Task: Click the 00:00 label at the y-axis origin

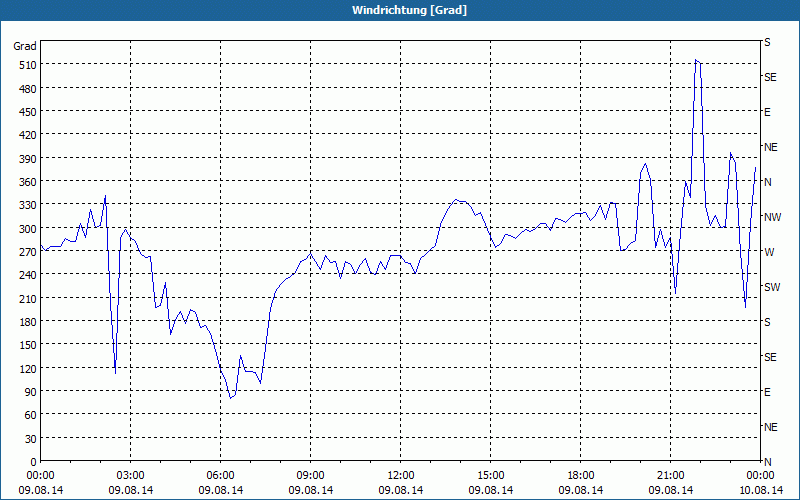Action: [x=40, y=476]
